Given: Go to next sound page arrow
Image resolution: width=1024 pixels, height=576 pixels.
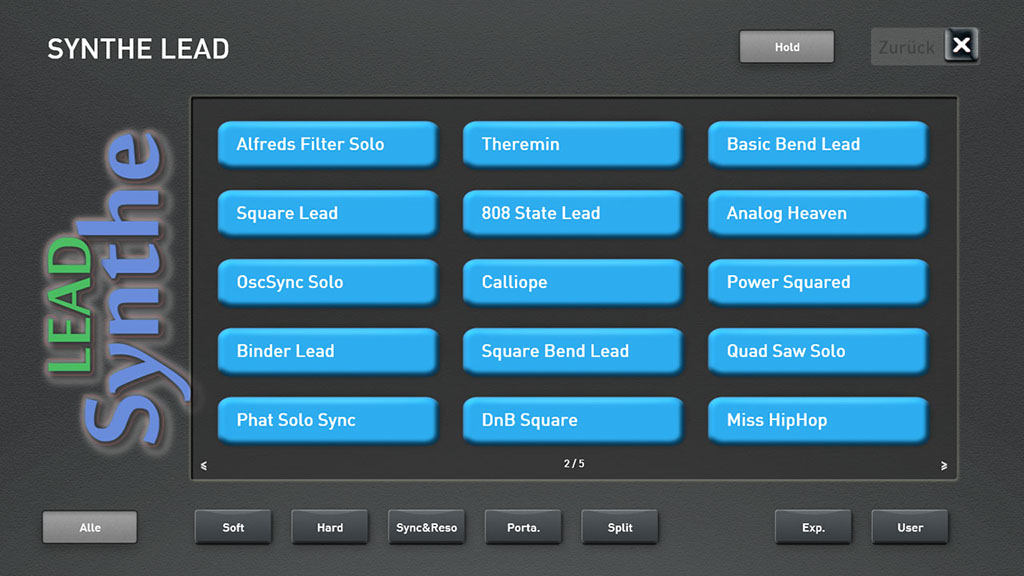Looking at the screenshot, I should pyautogui.click(x=944, y=465).
